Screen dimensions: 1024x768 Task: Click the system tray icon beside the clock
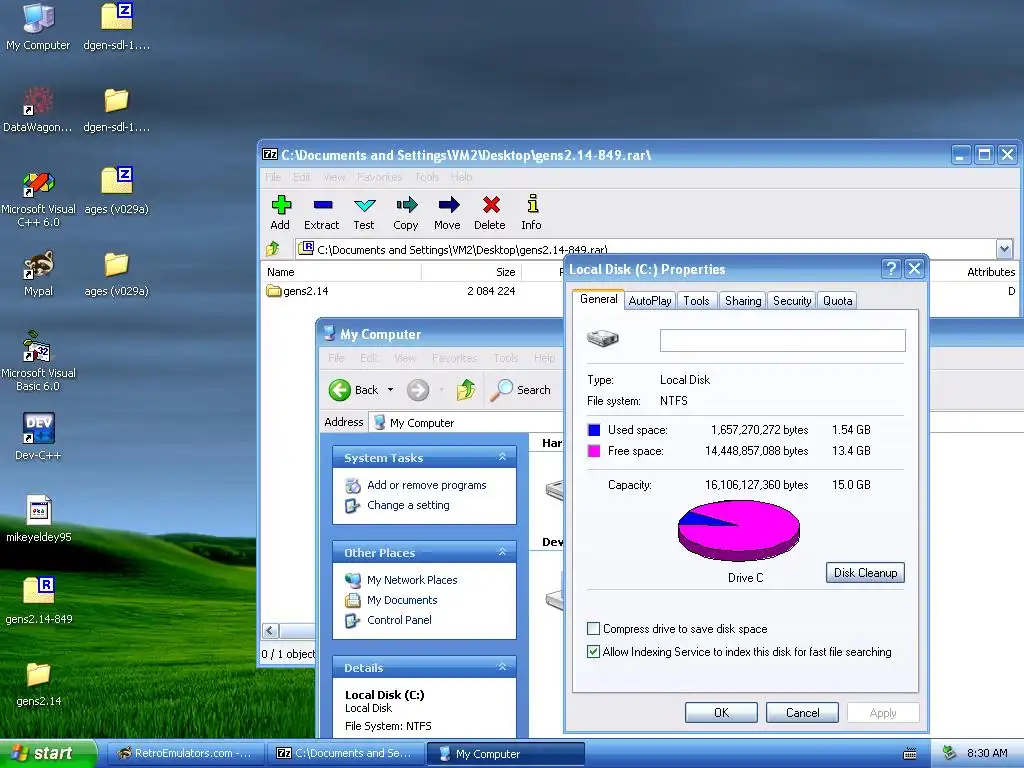point(950,753)
